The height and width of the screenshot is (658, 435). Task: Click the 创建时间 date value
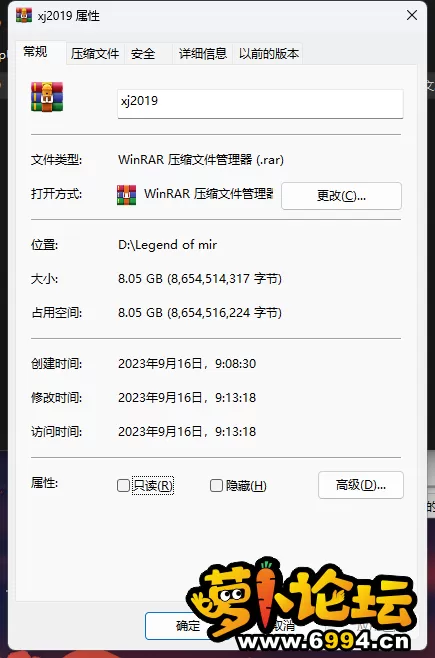coord(187,363)
